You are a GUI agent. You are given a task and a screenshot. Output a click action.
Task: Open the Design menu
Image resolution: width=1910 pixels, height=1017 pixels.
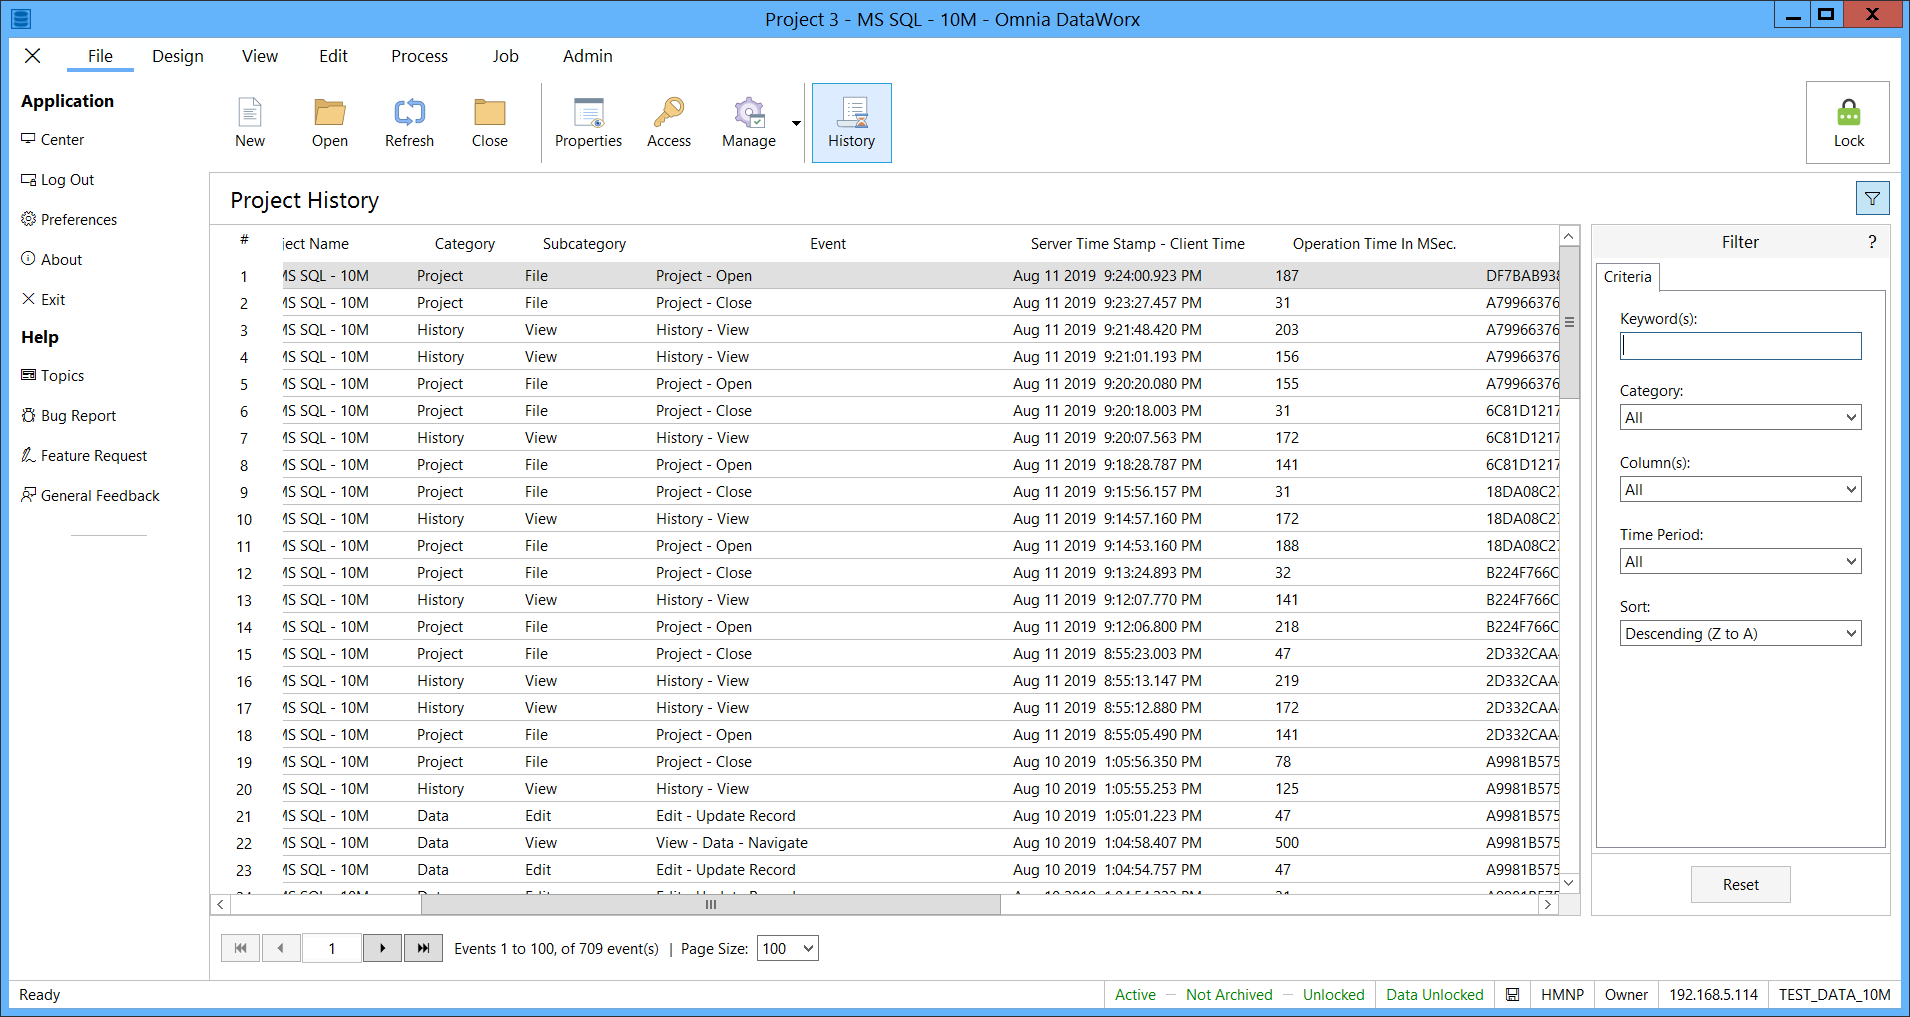tap(178, 56)
